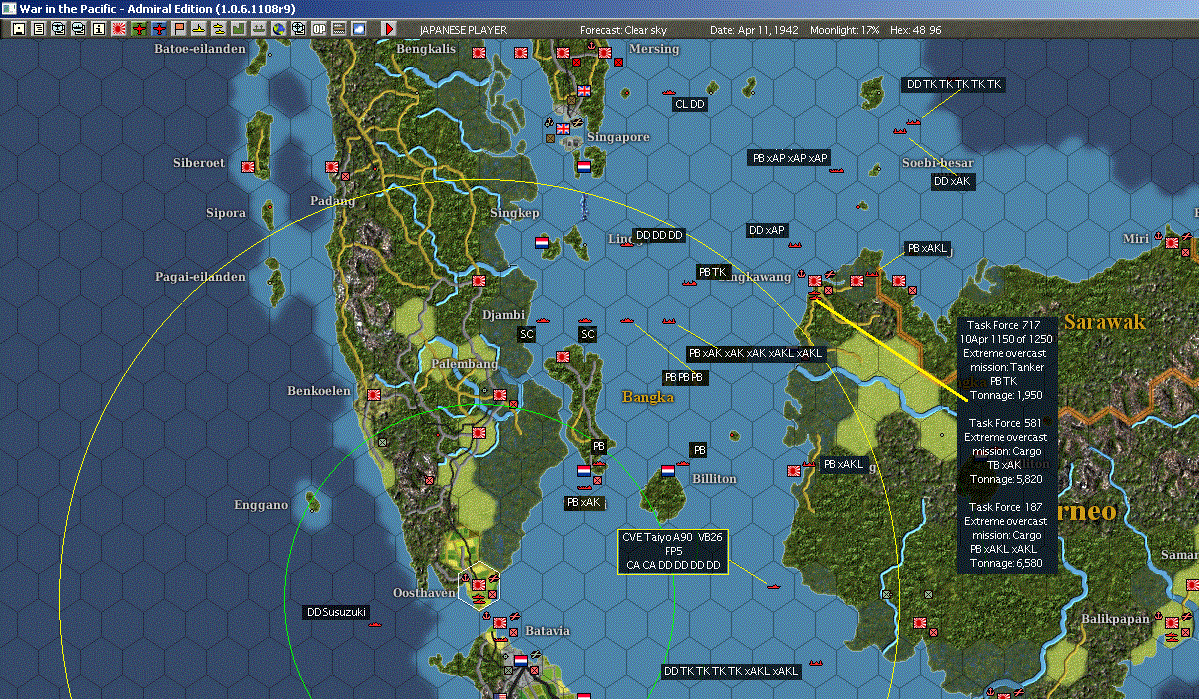The height and width of the screenshot is (699, 1199).
Task: Click the red ship icon near DD Susuzuki
Action: pos(375,625)
